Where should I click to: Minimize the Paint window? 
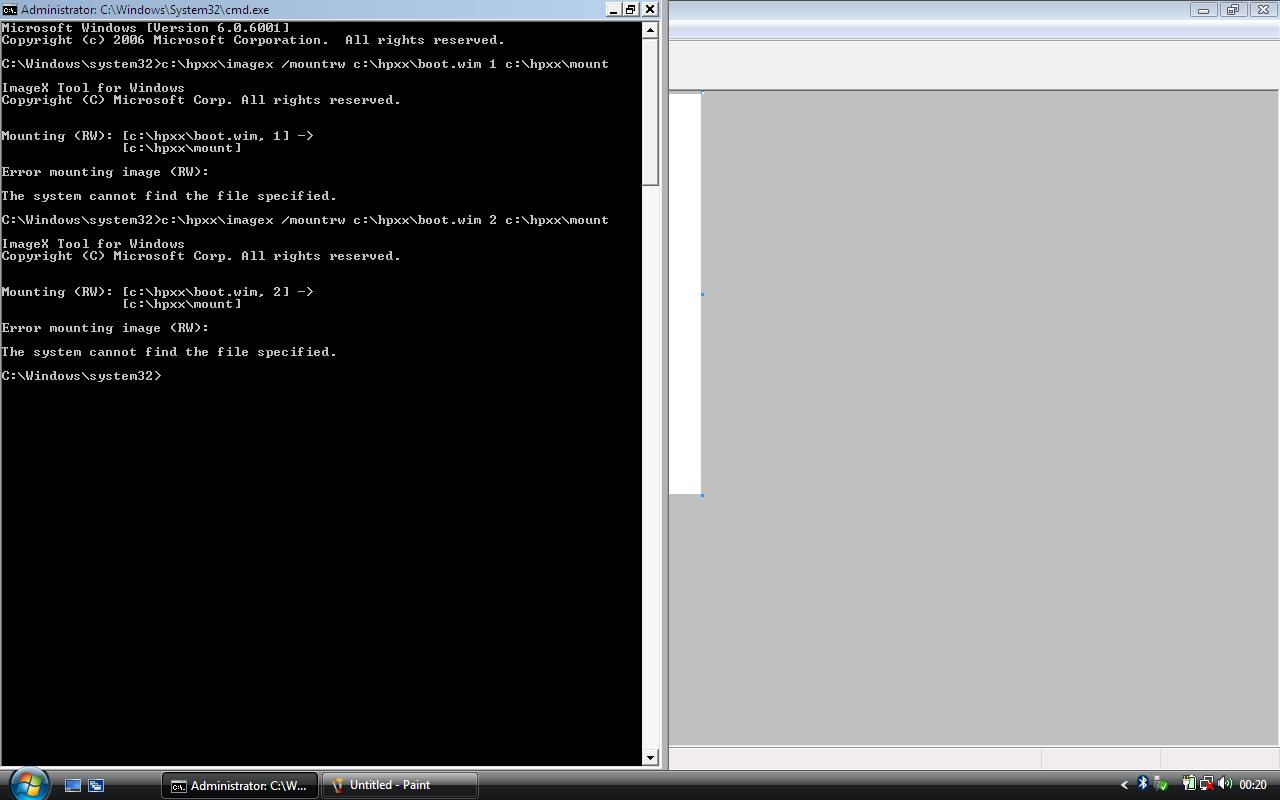1203,10
